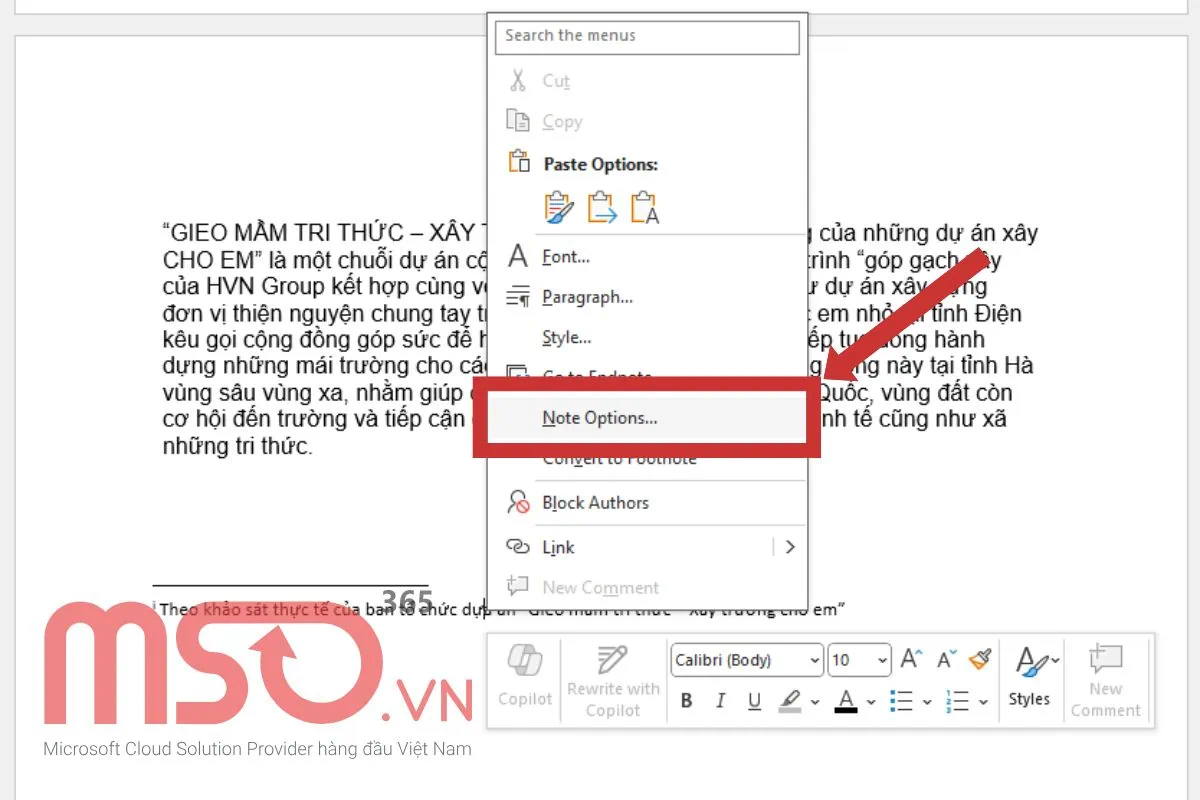Toggle Underline formatting

pos(754,701)
